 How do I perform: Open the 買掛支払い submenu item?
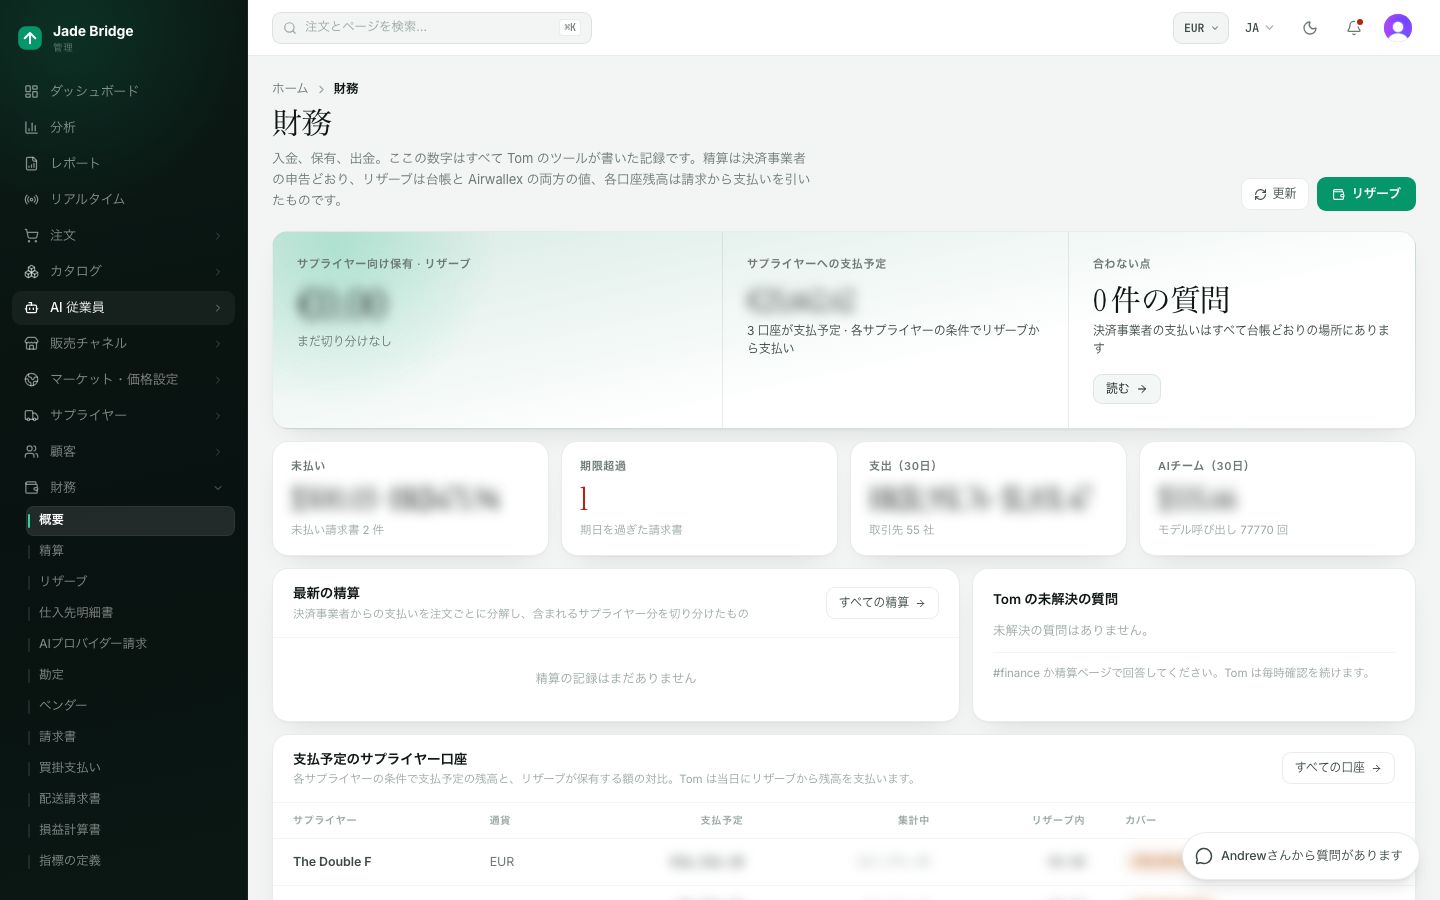130,767
